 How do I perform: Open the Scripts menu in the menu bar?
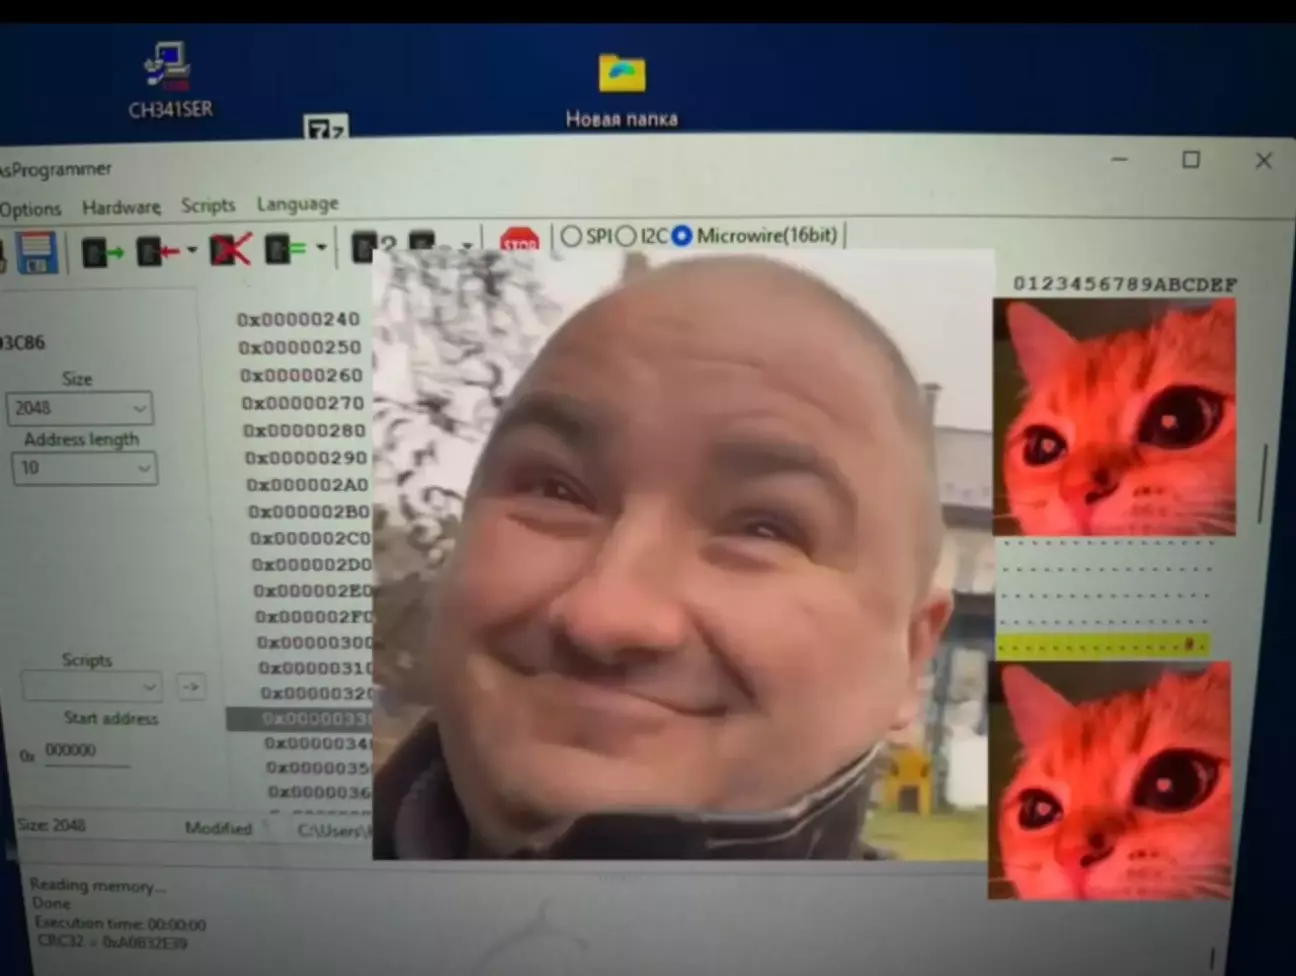coord(208,205)
